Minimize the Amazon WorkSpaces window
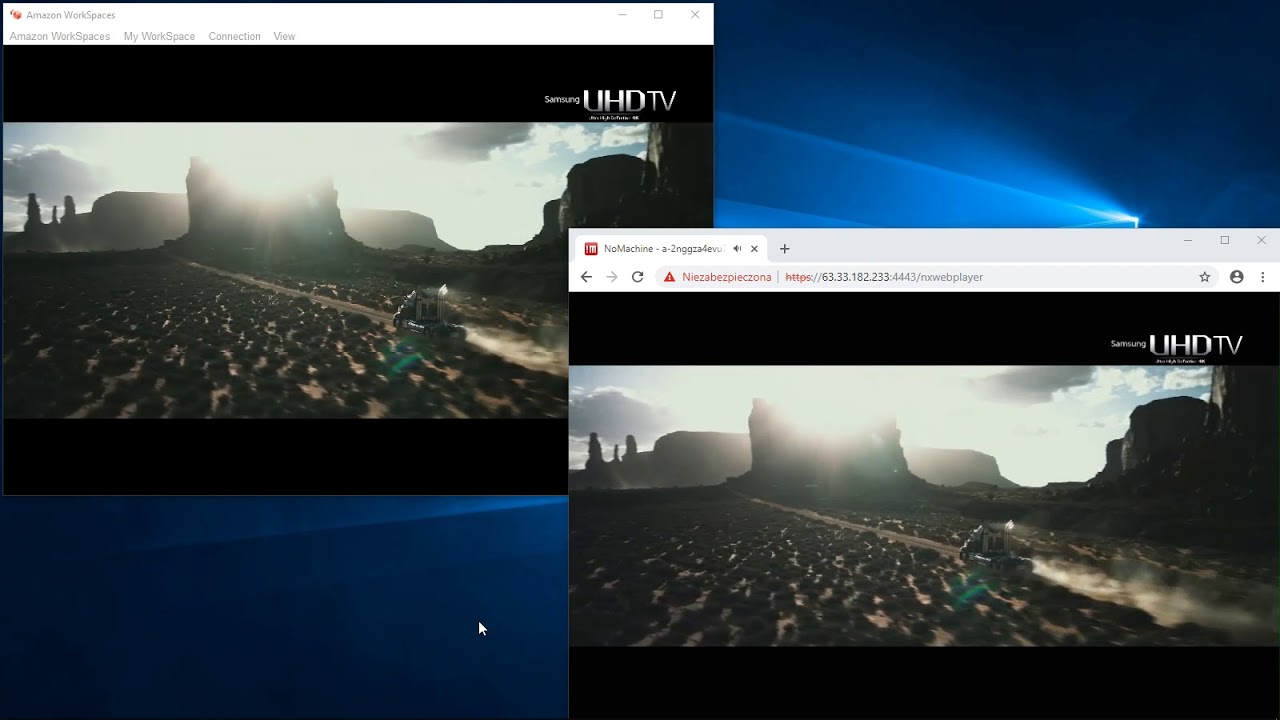This screenshot has width=1280, height=720. coord(622,15)
